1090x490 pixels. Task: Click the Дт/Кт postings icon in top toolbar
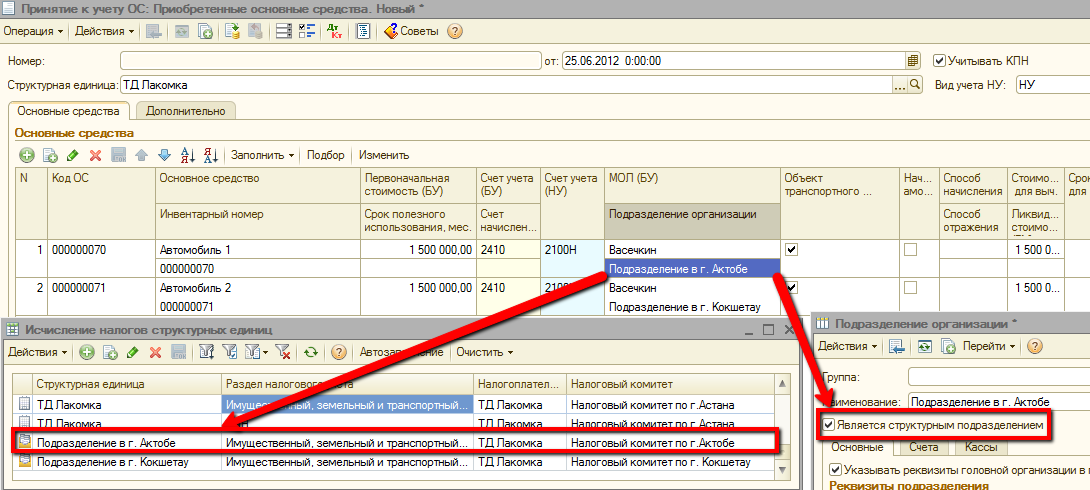point(333,31)
